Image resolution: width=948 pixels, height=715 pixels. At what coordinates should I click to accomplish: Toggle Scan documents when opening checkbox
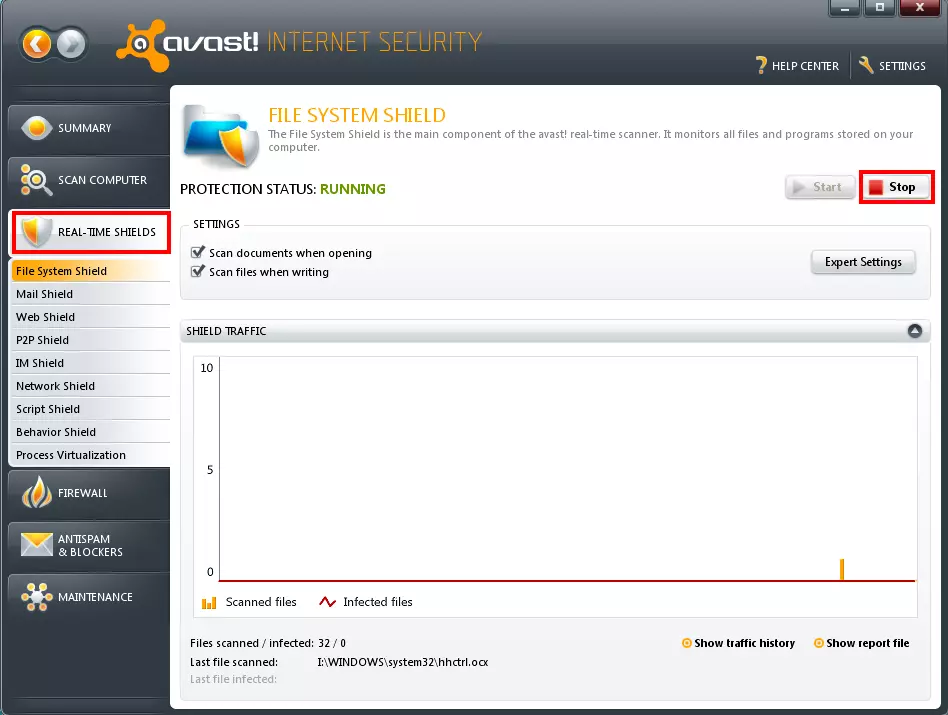tap(198, 253)
